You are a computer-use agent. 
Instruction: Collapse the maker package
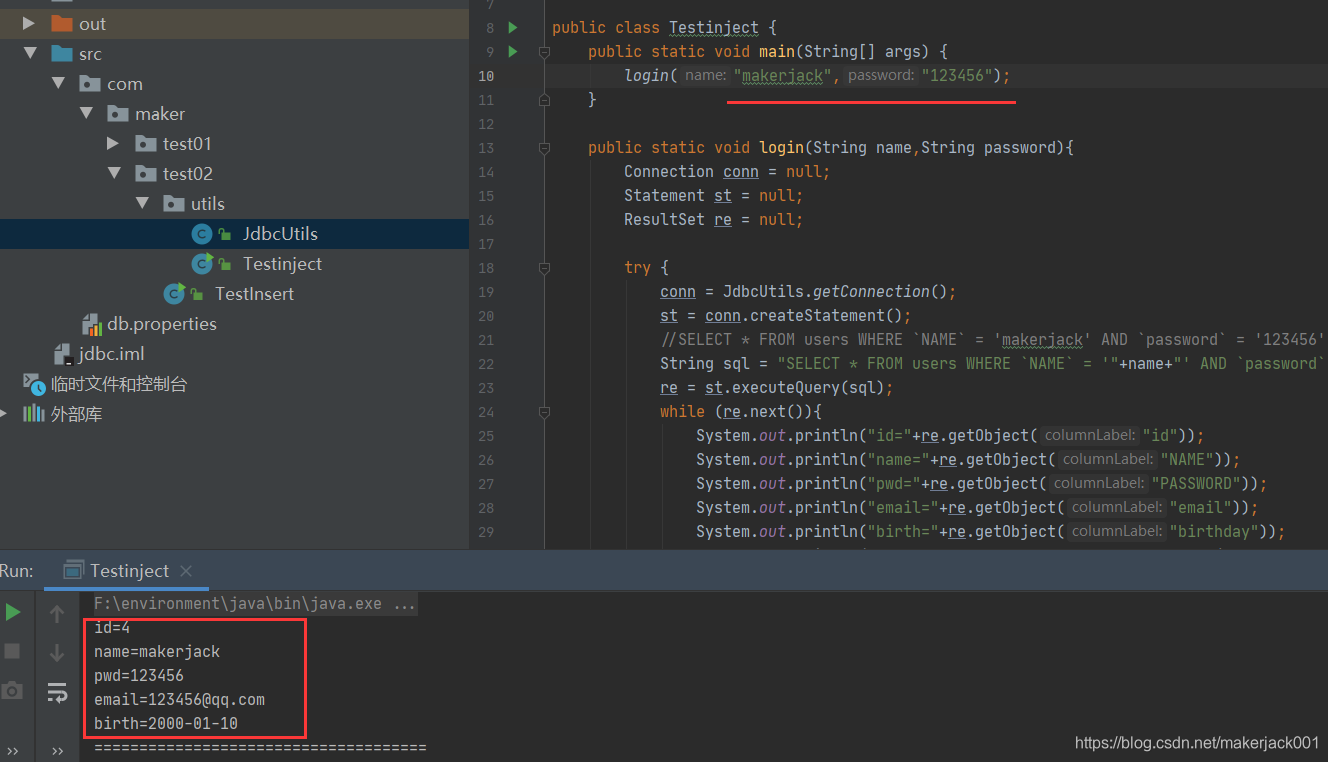(85, 113)
